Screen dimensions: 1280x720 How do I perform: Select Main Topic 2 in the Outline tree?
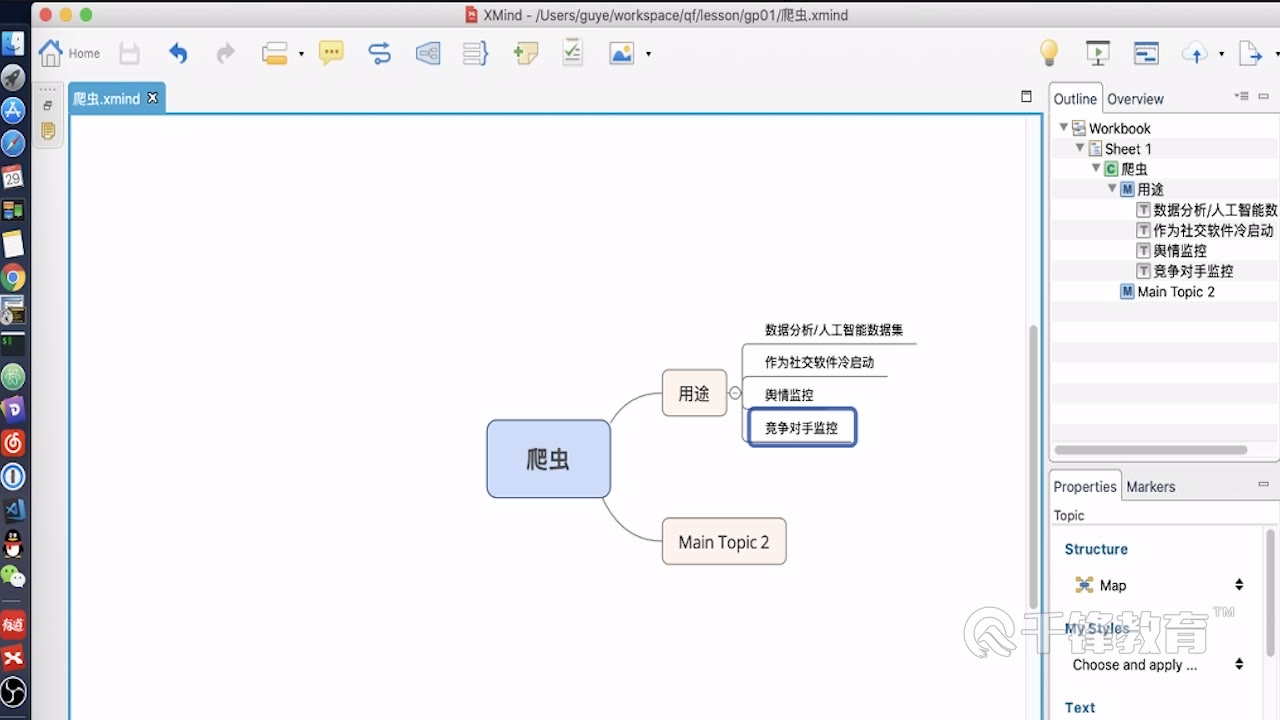point(1175,292)
